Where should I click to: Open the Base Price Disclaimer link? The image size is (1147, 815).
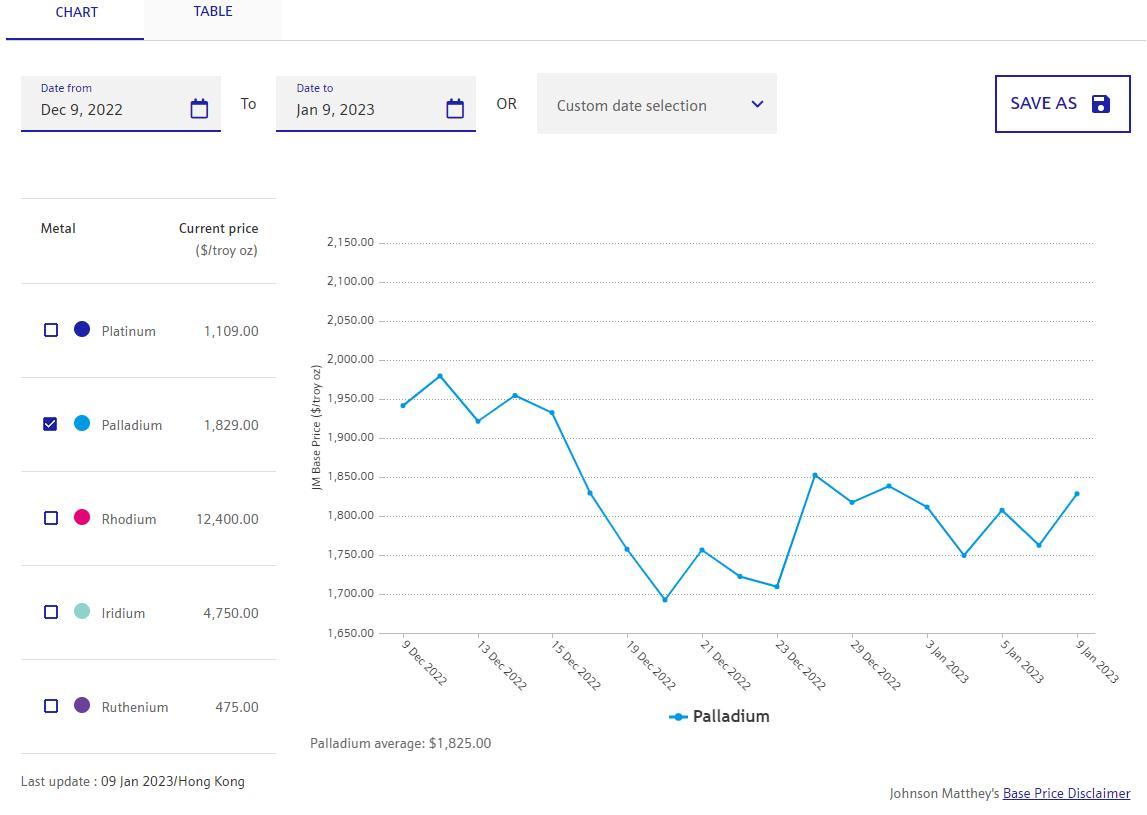coord(1066,793)
